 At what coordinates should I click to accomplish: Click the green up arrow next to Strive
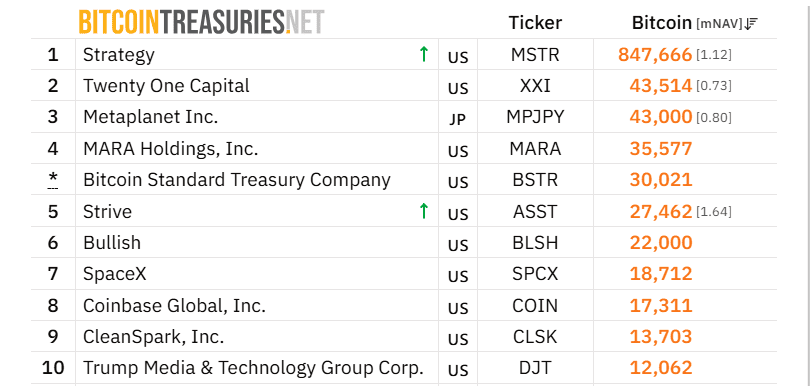tap(424, 211)
